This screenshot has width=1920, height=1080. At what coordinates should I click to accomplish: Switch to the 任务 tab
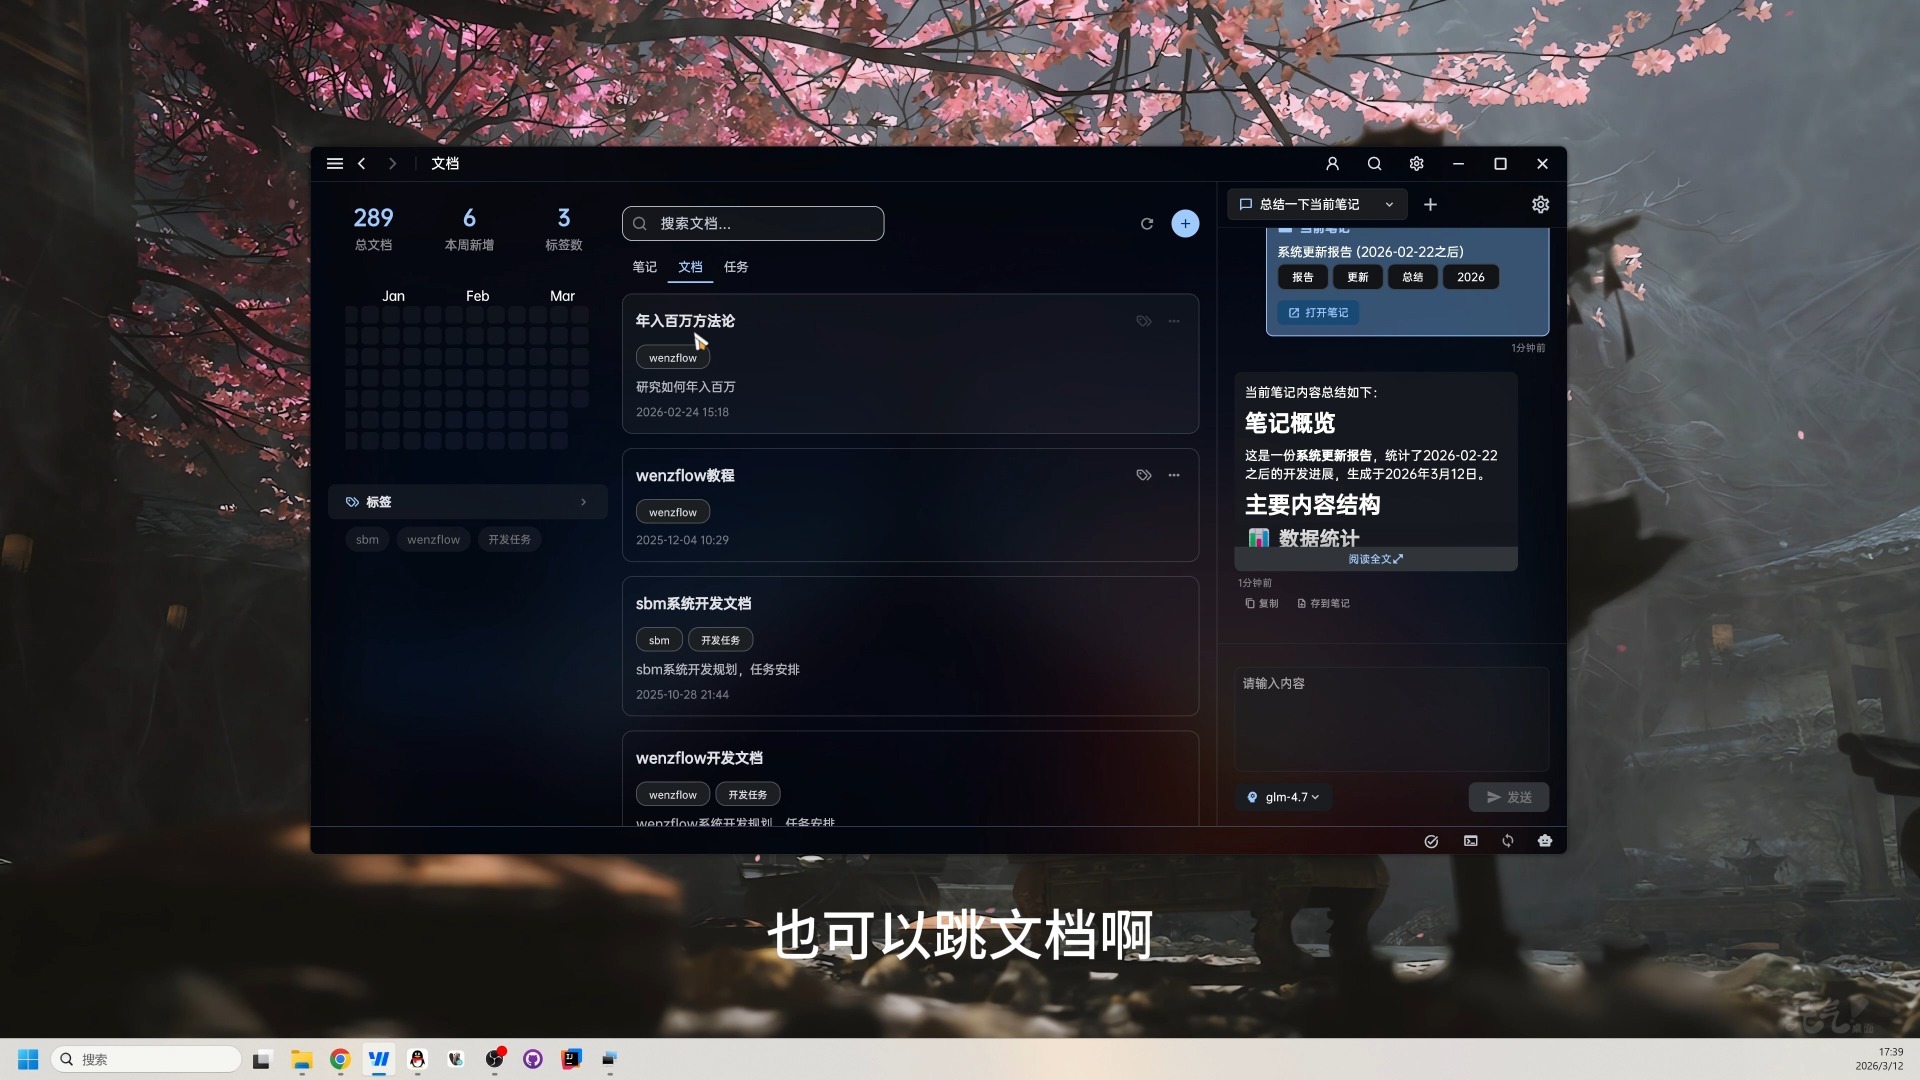pyautogui.click(x=736, y=267)
